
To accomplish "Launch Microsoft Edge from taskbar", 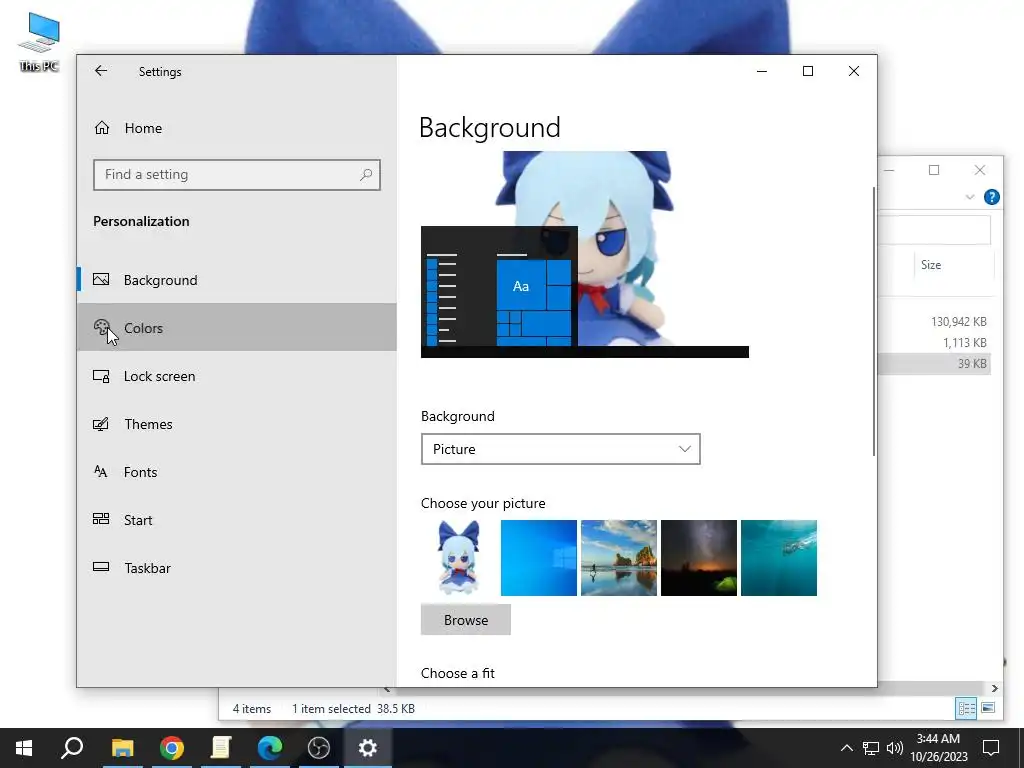I will tap(270, 748).
